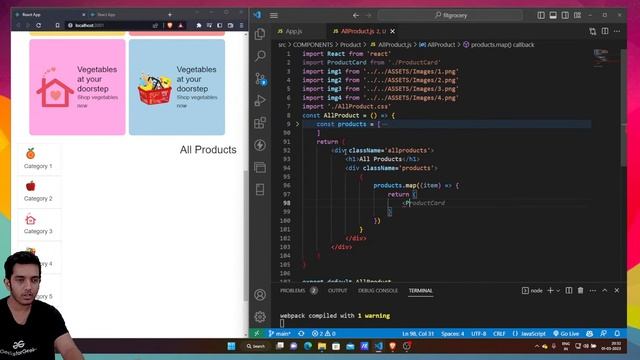Open Category 2 in product sidebar
The width and height of the screenshot is (640, 360).
pos(38,191)
